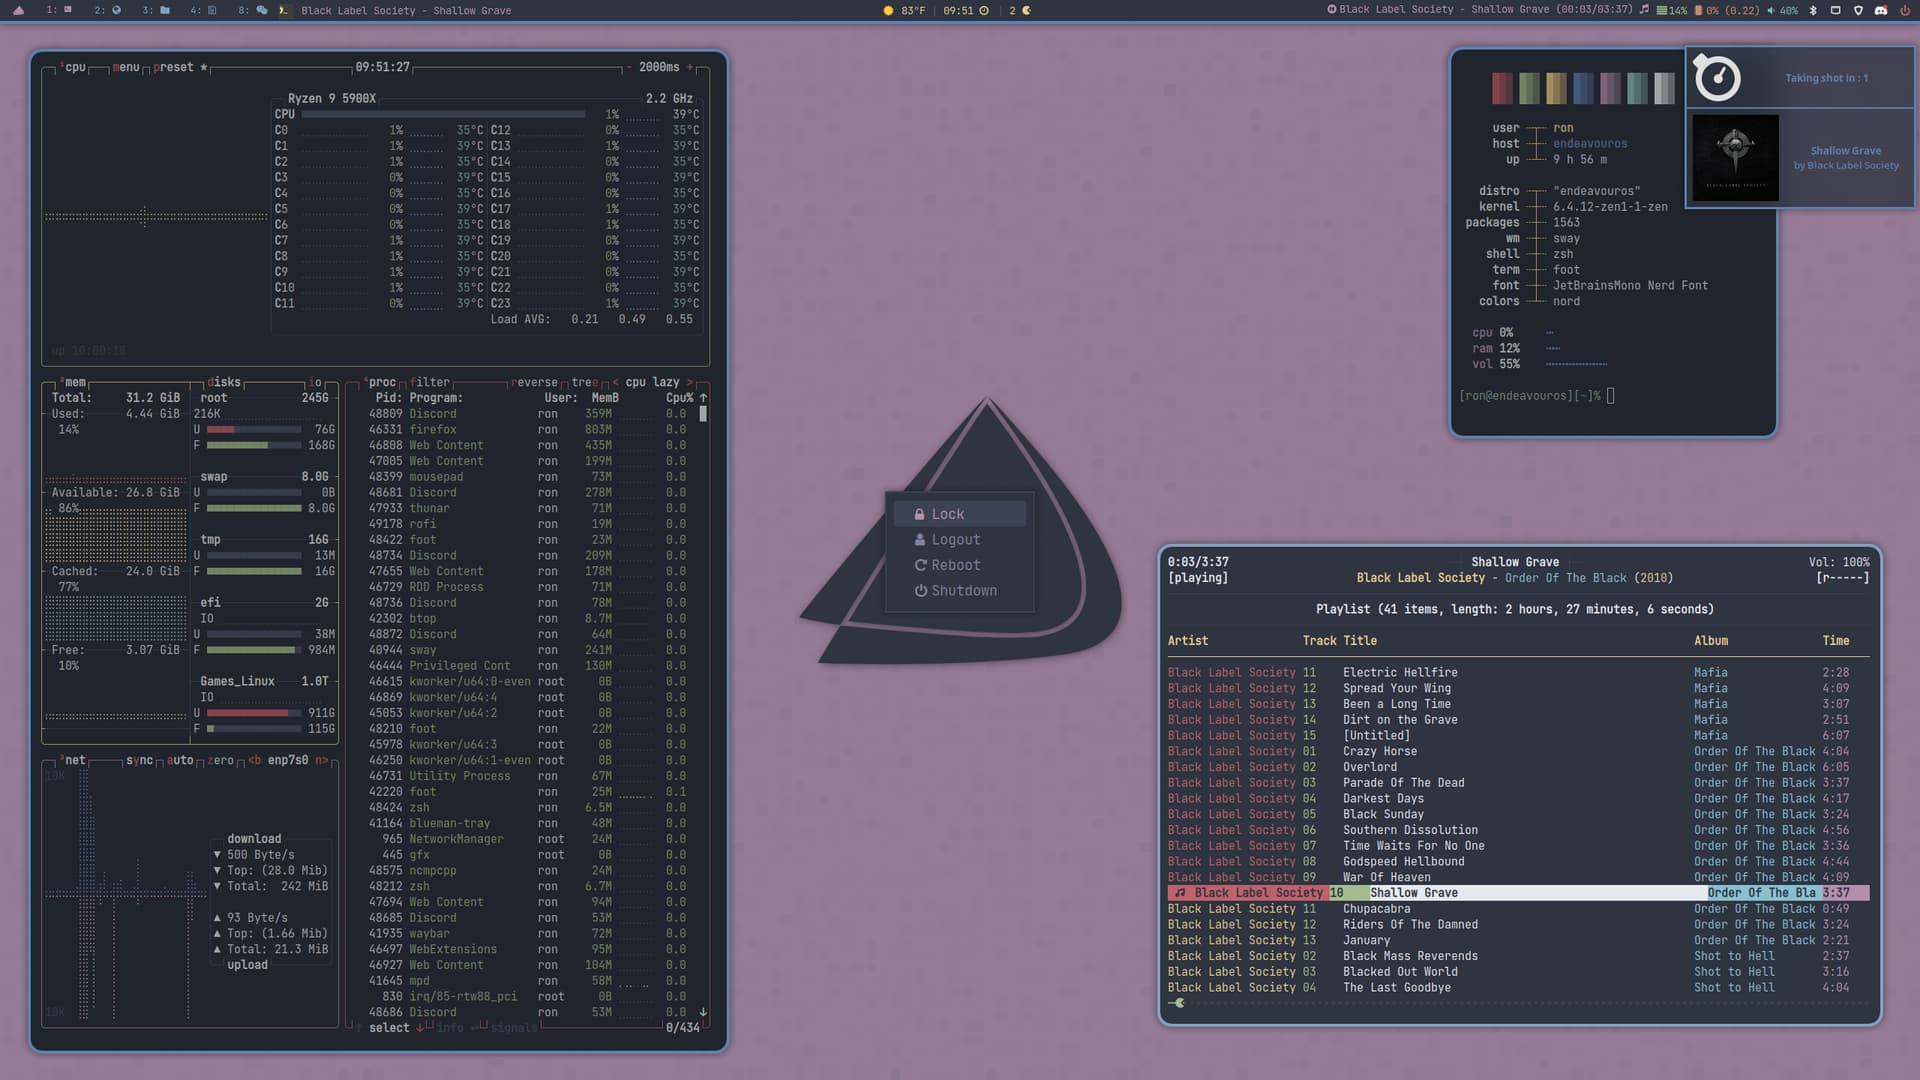
Task: Click the CPU usage 0% icon
Action: click(x=1698, y=10)
